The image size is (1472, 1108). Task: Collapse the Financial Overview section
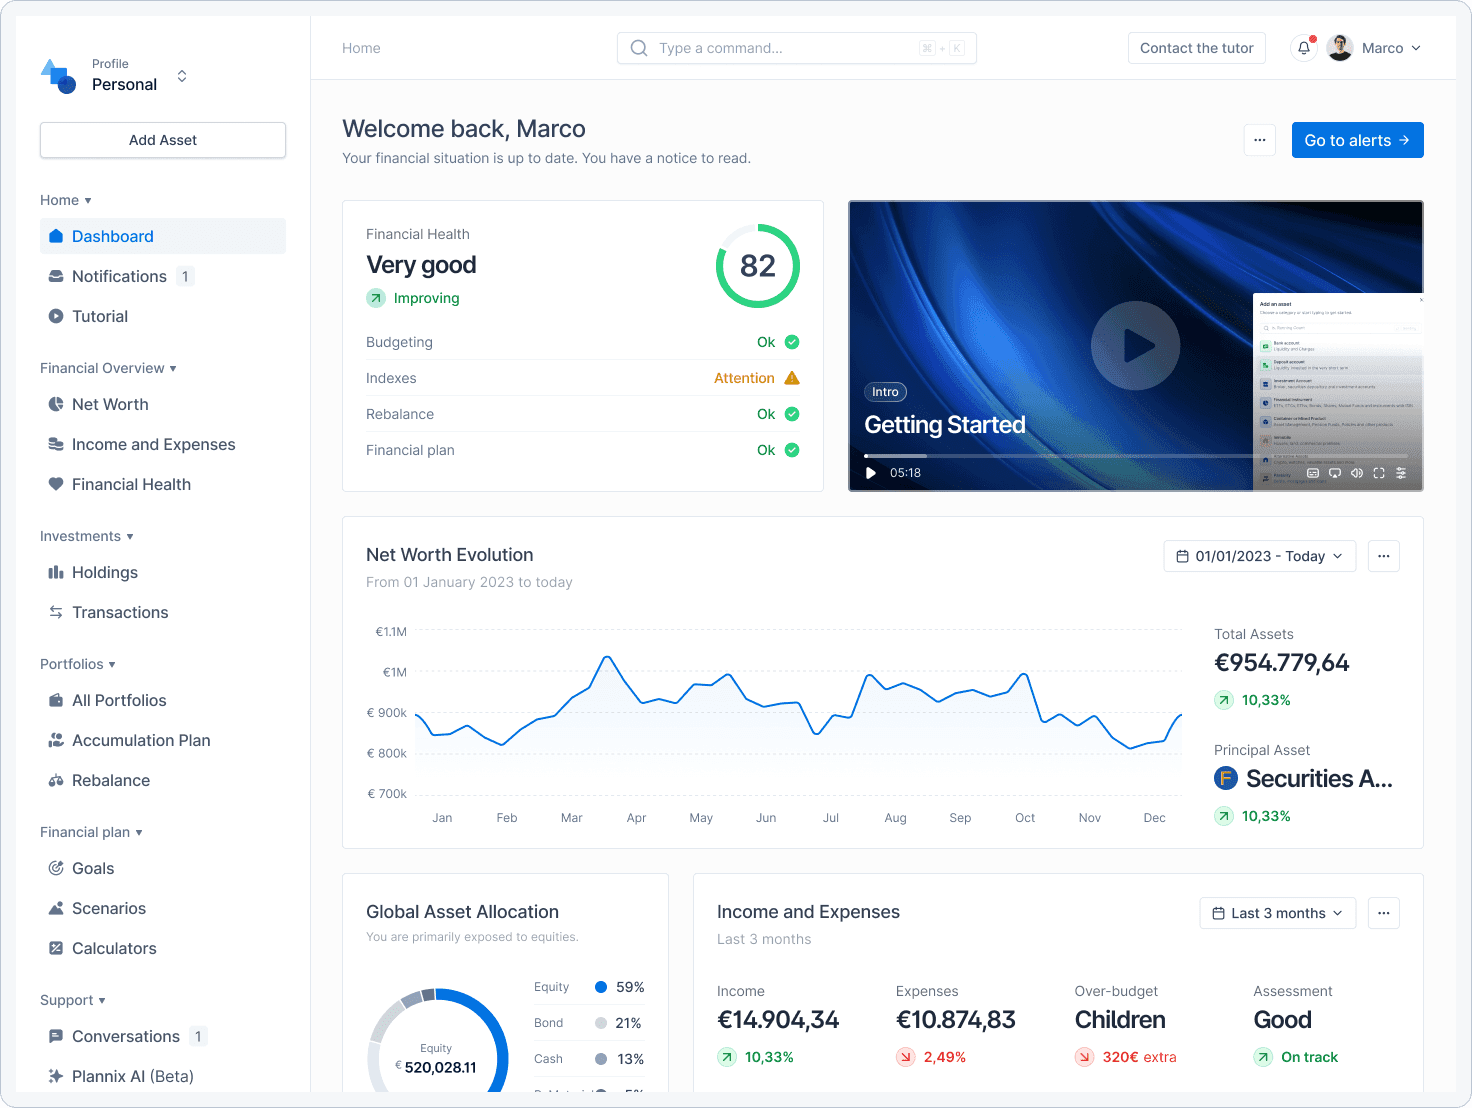tap(108, 368)
